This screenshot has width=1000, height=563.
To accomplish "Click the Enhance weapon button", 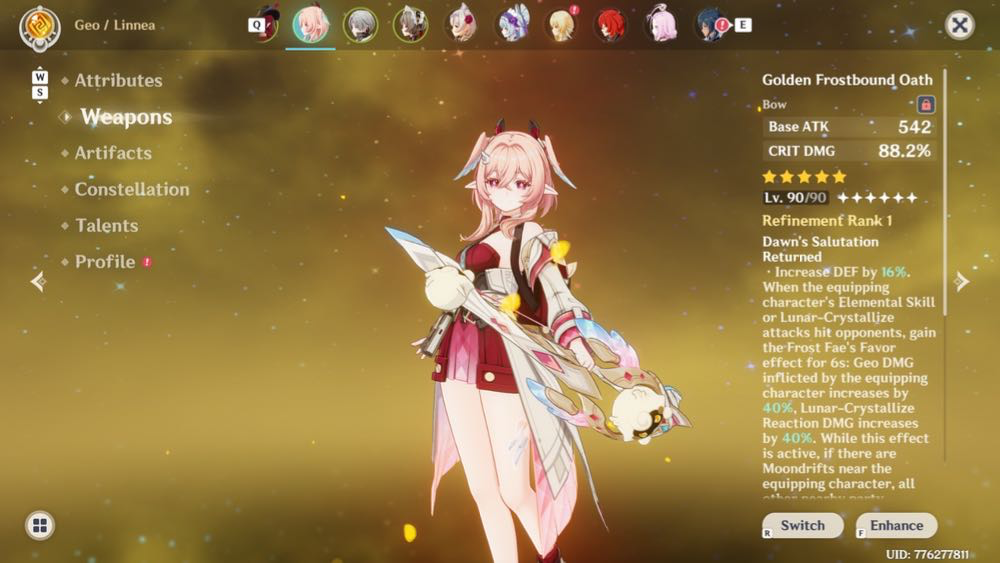I will [897, 525].
